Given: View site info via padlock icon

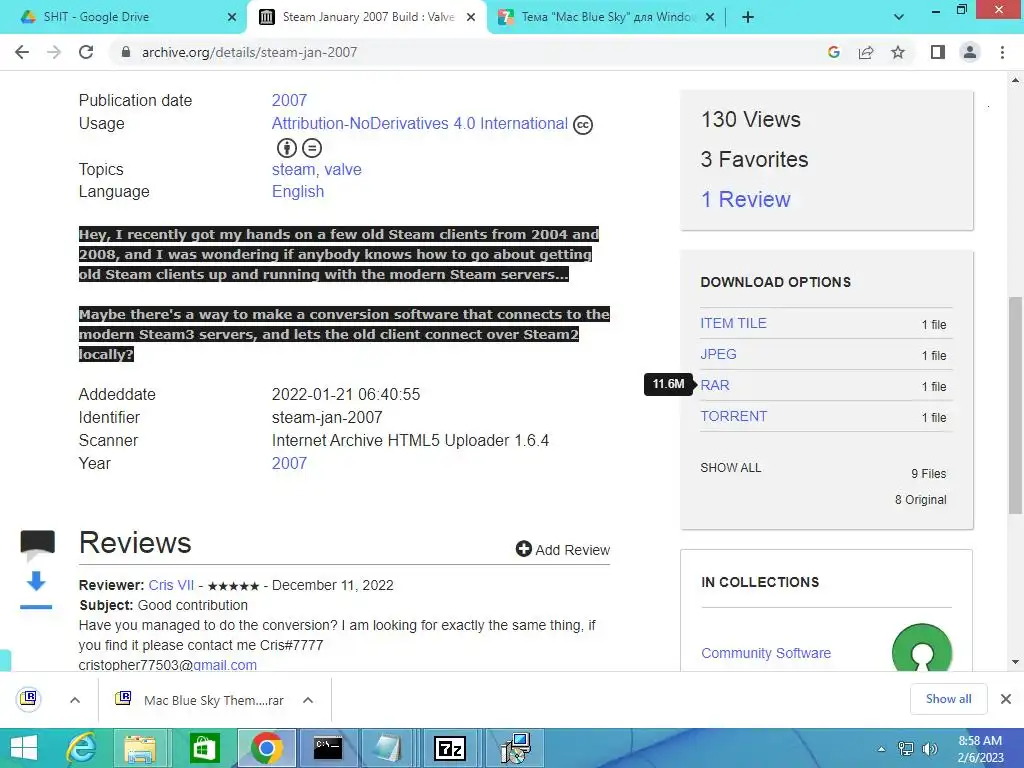Looking at the screenshot, I should [126, 52].
